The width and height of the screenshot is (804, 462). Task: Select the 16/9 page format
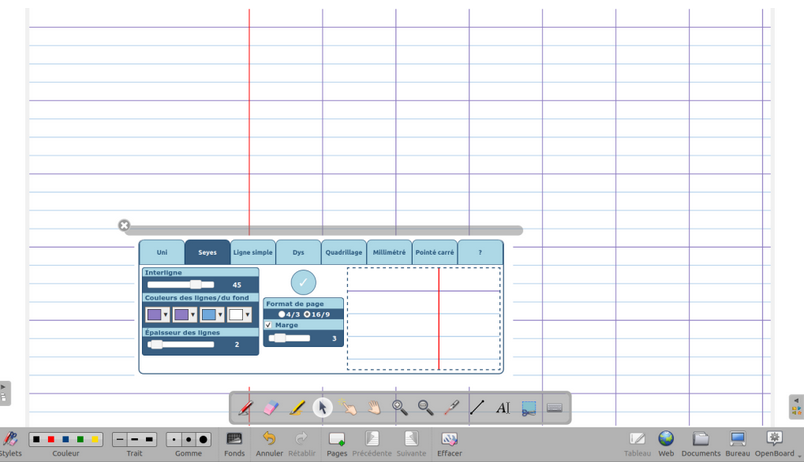(x=307, y=314)
